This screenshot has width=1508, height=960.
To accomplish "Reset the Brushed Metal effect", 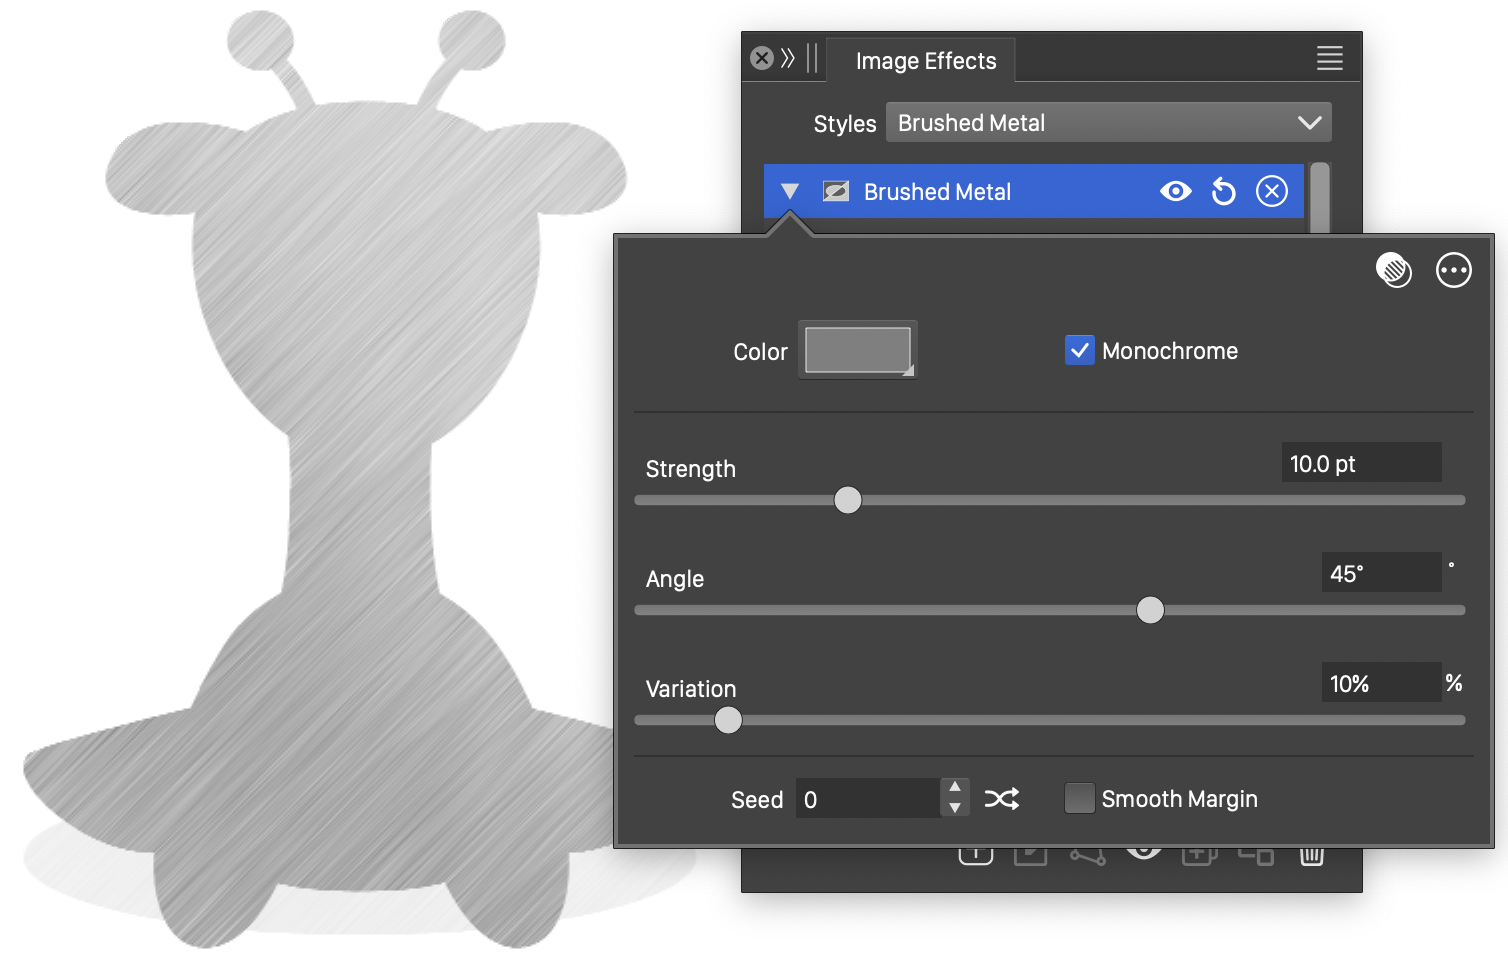I will [1223, 191].
